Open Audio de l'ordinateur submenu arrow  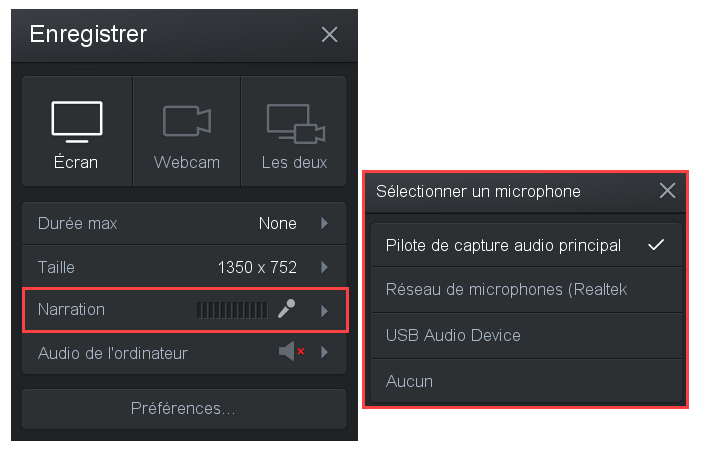pos(325,352)
